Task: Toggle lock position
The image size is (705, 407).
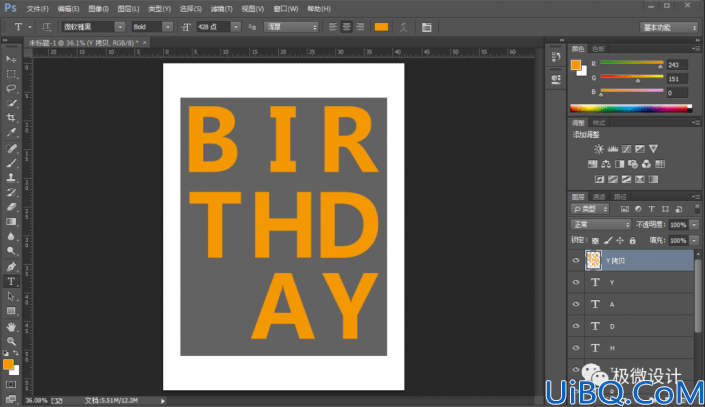Action: point(620,241)
